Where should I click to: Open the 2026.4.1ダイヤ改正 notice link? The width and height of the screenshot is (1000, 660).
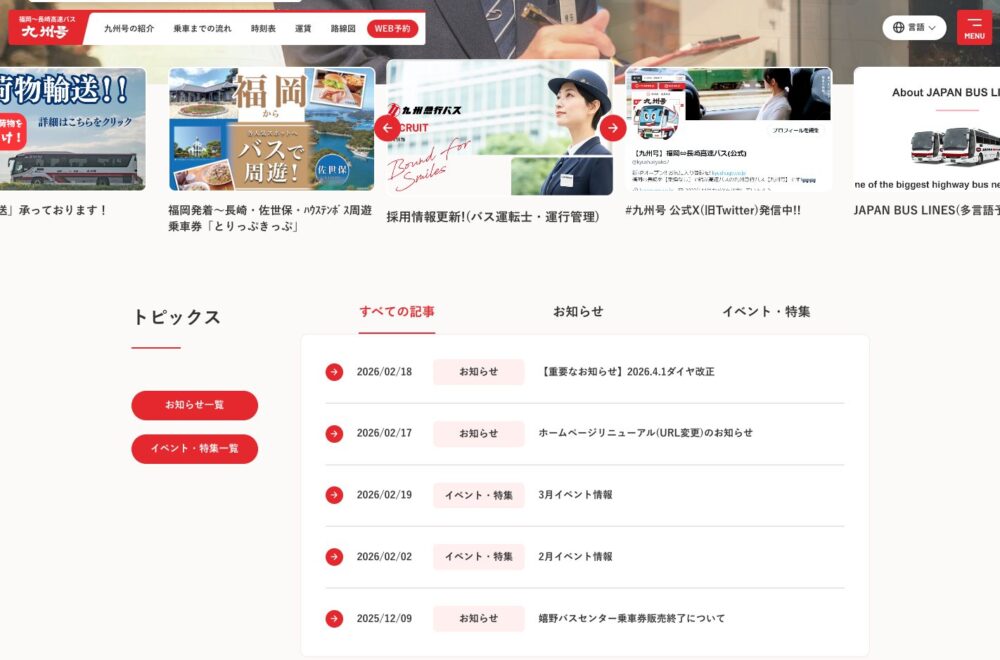(627, 372)
